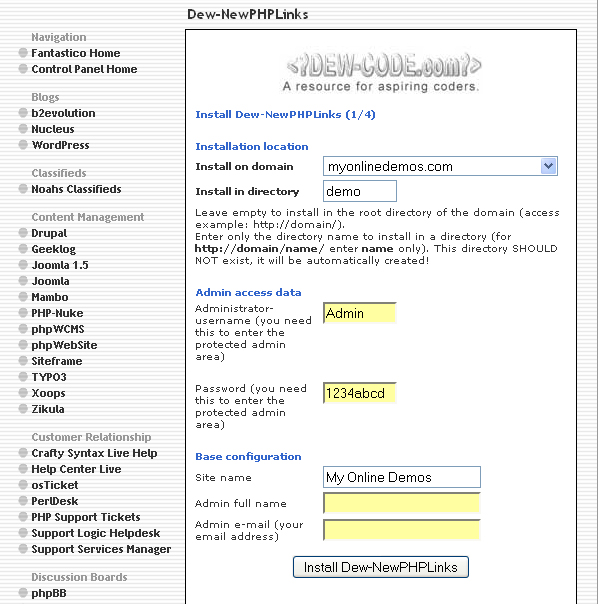Screen dimensions: 598x604
Task: Click the Install in directory field
Action: pos(360,191)
